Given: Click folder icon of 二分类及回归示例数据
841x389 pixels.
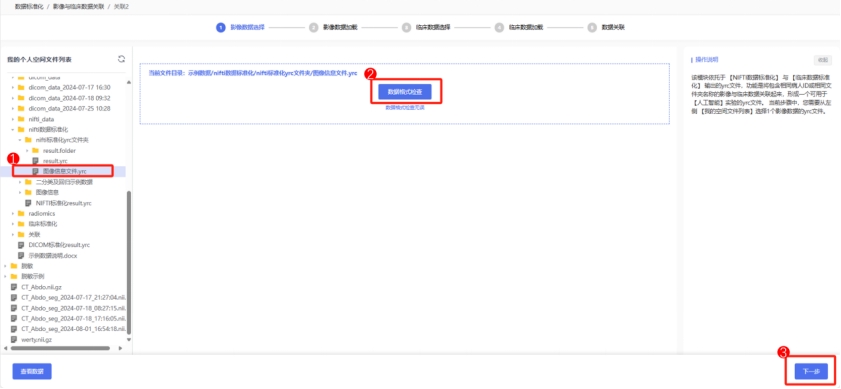Looking at the screenshot, I should pos(28,182).
